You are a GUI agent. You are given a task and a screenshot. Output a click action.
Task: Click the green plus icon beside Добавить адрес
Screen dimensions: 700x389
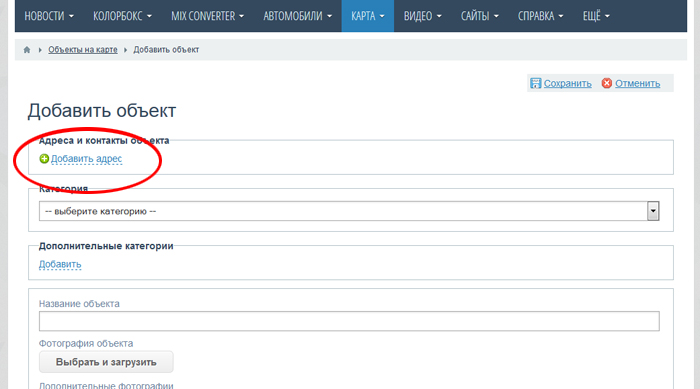(44, 159)
